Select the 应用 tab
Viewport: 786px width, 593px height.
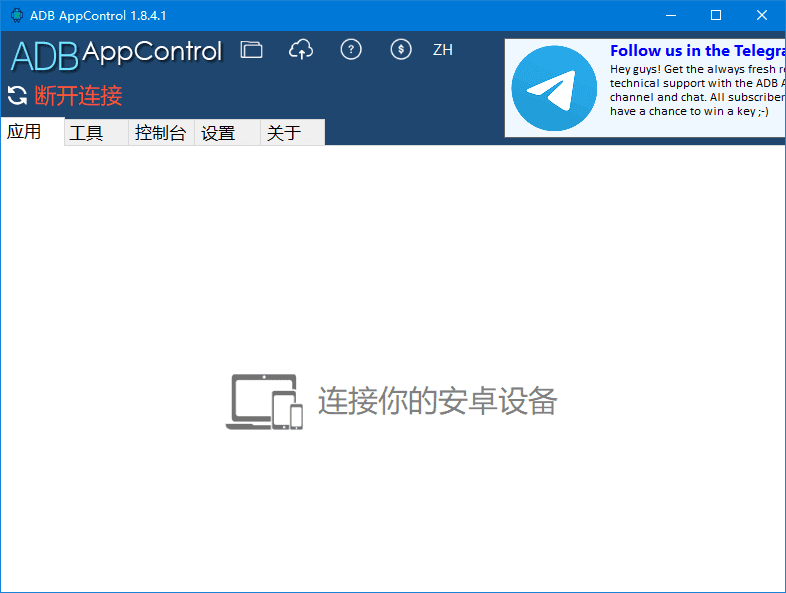(33, 131)
